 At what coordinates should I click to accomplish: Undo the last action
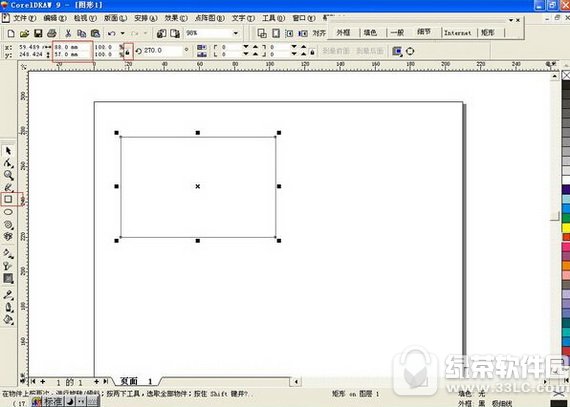pos(112,33)
